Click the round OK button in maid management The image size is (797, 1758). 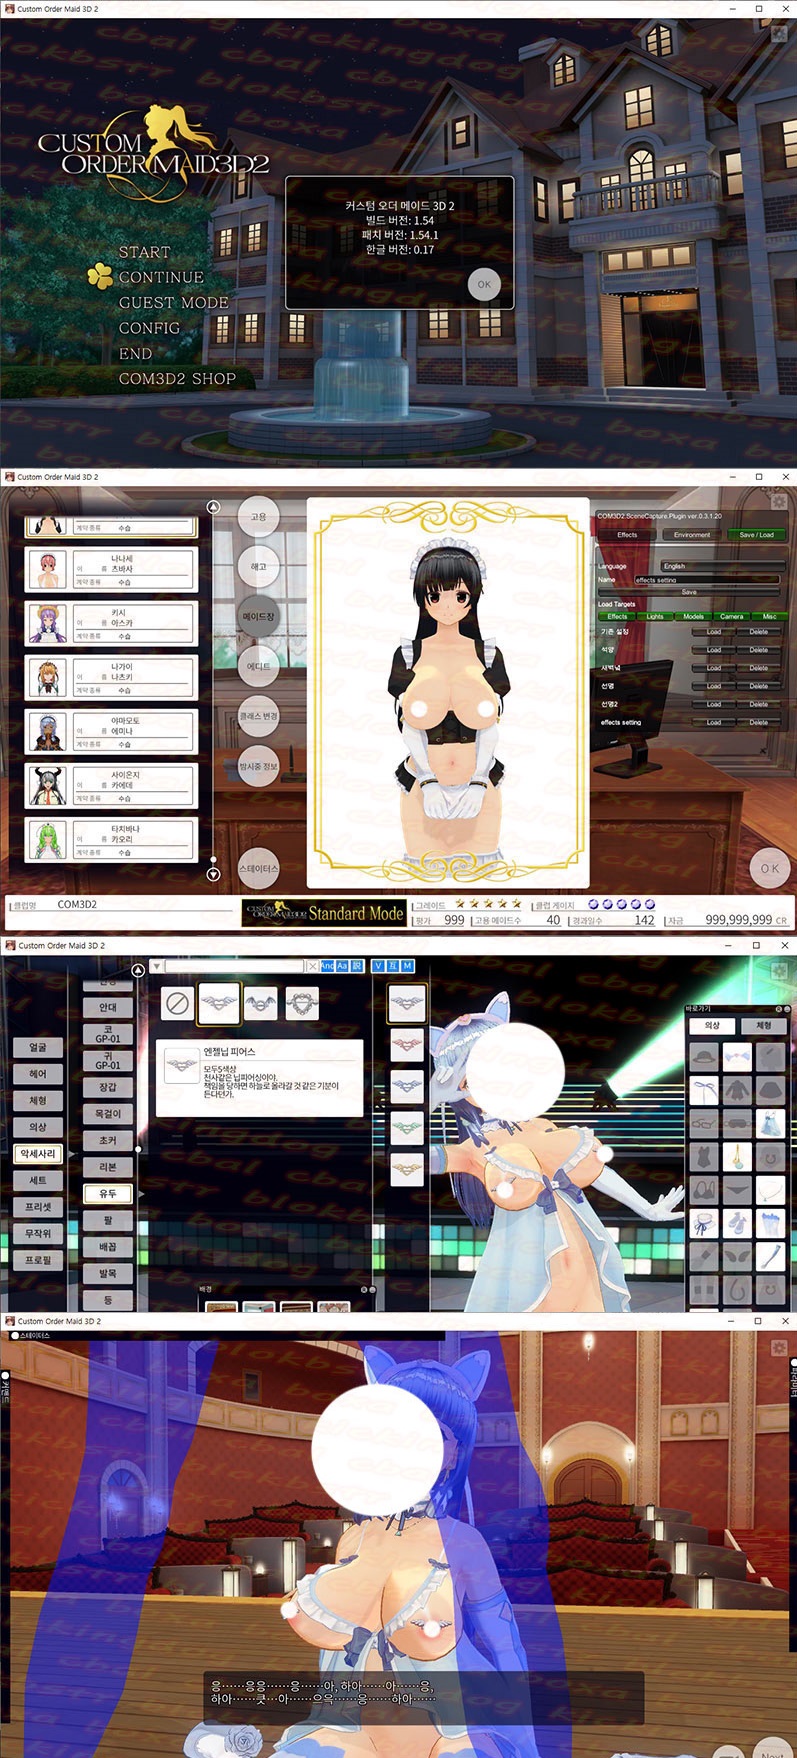point(769,868)
